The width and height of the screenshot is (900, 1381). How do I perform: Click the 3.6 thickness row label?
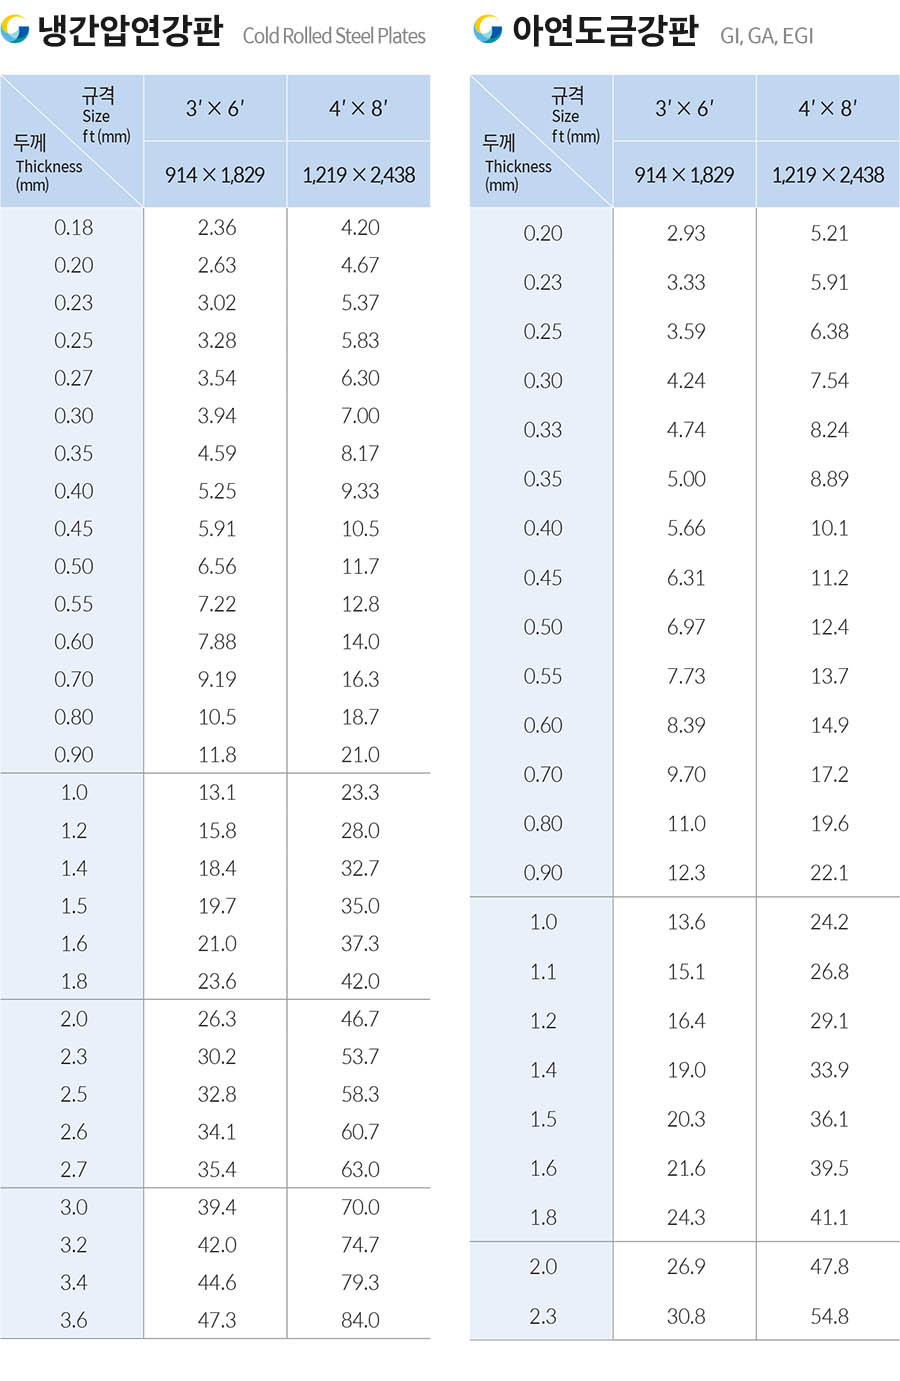coord(73,1320)
